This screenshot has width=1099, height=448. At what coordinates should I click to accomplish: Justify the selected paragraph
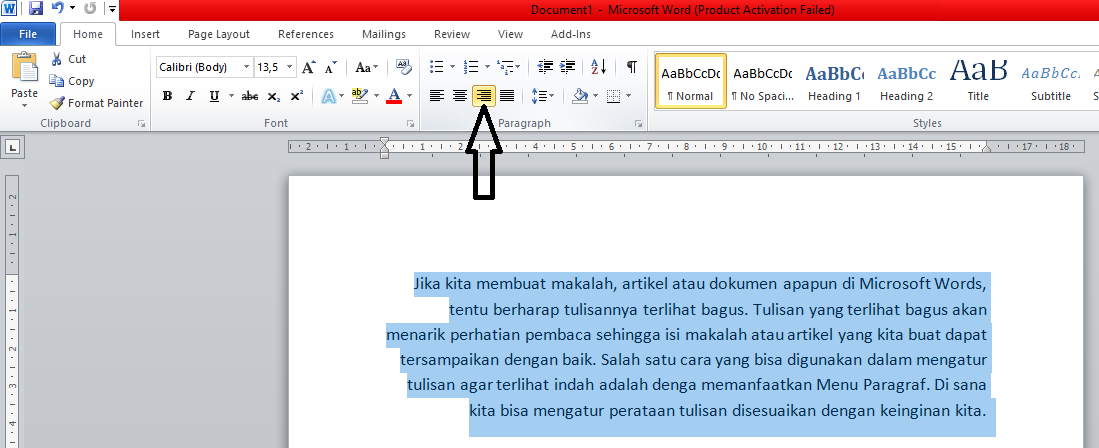pos(507,96)
